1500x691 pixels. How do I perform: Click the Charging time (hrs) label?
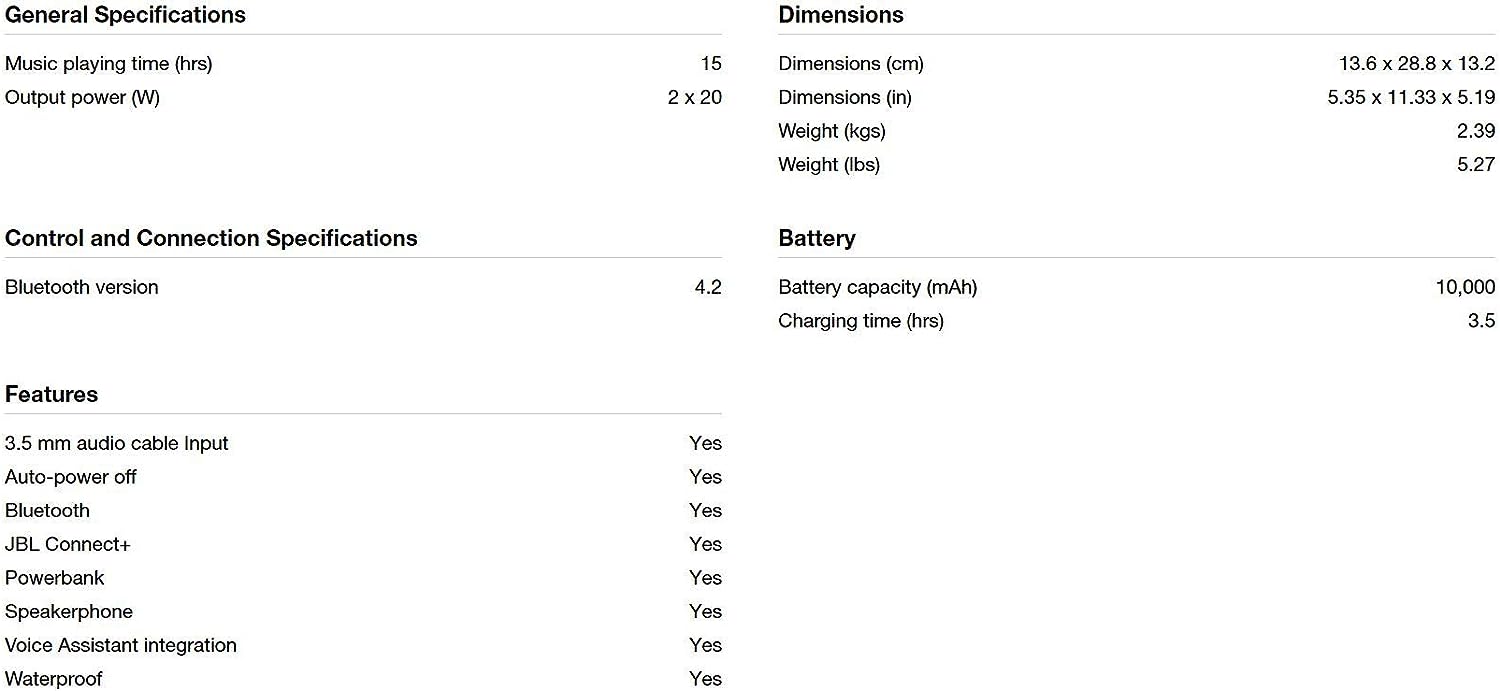(x=861, y=321)
